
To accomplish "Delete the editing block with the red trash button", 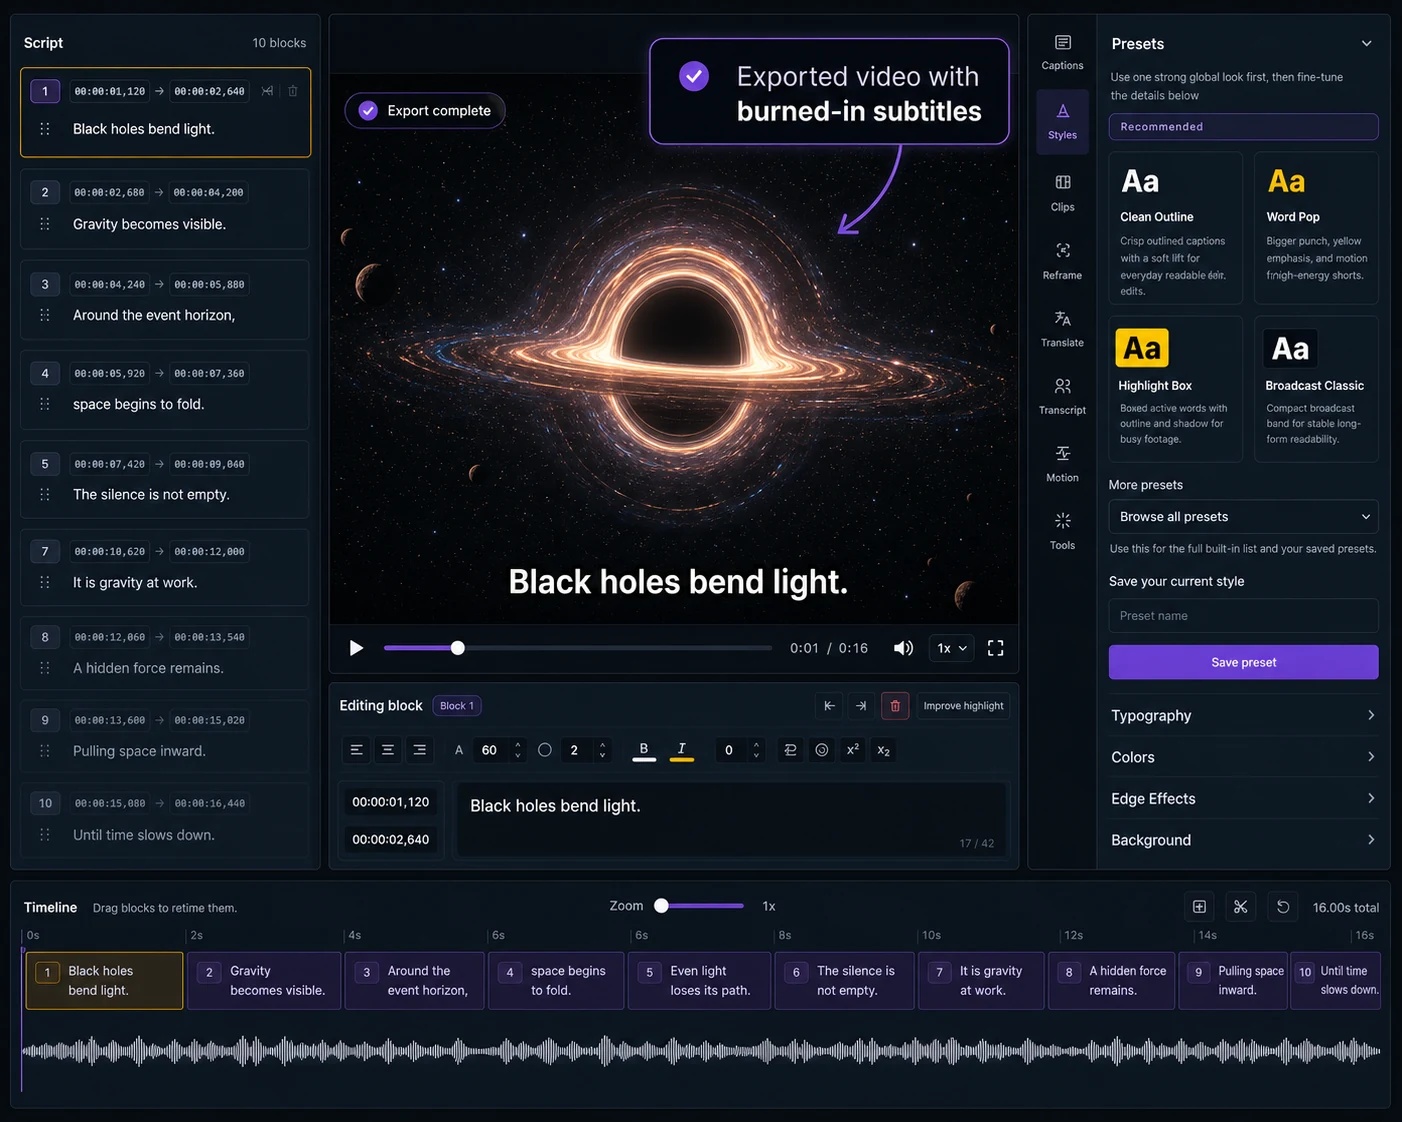I will point(895,706).
